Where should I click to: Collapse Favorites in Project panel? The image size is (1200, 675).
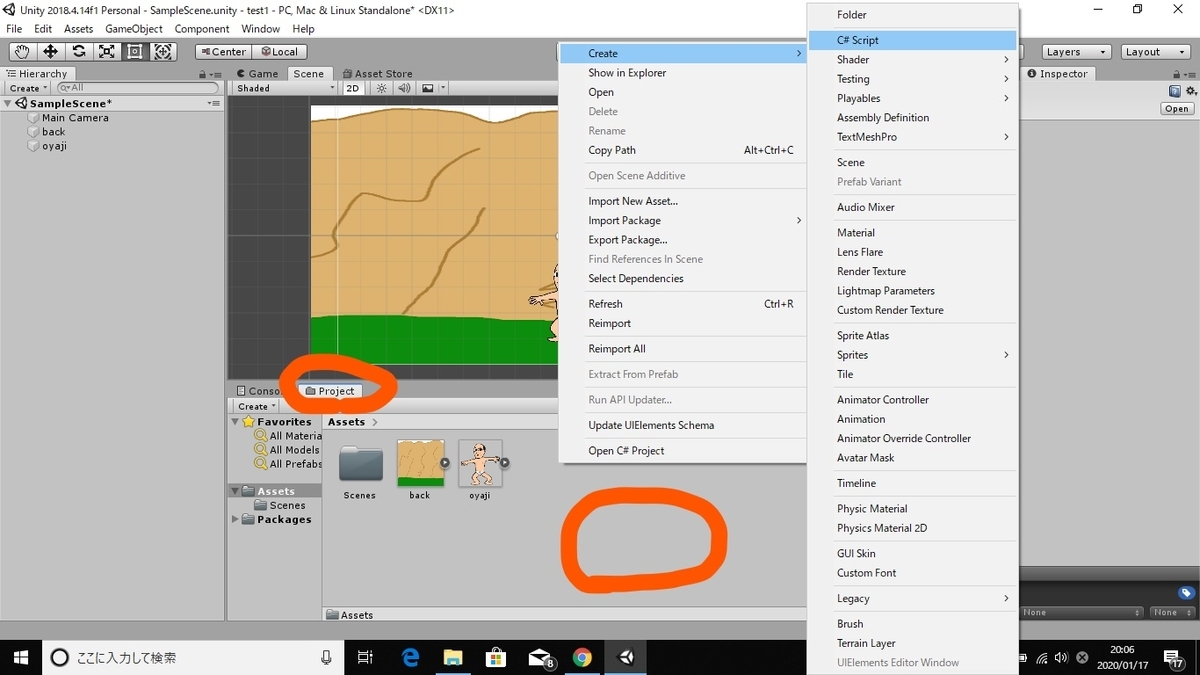tap(237, 422)
